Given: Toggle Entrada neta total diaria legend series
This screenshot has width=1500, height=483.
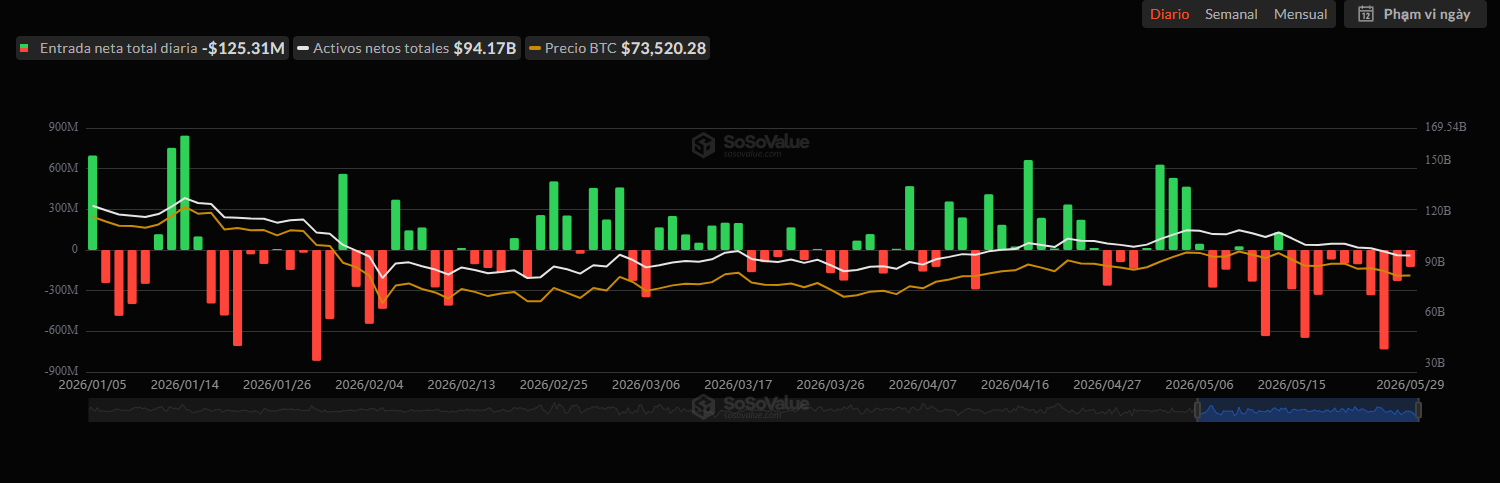Looking at the screenshot, I should click(x=152, y=48).
